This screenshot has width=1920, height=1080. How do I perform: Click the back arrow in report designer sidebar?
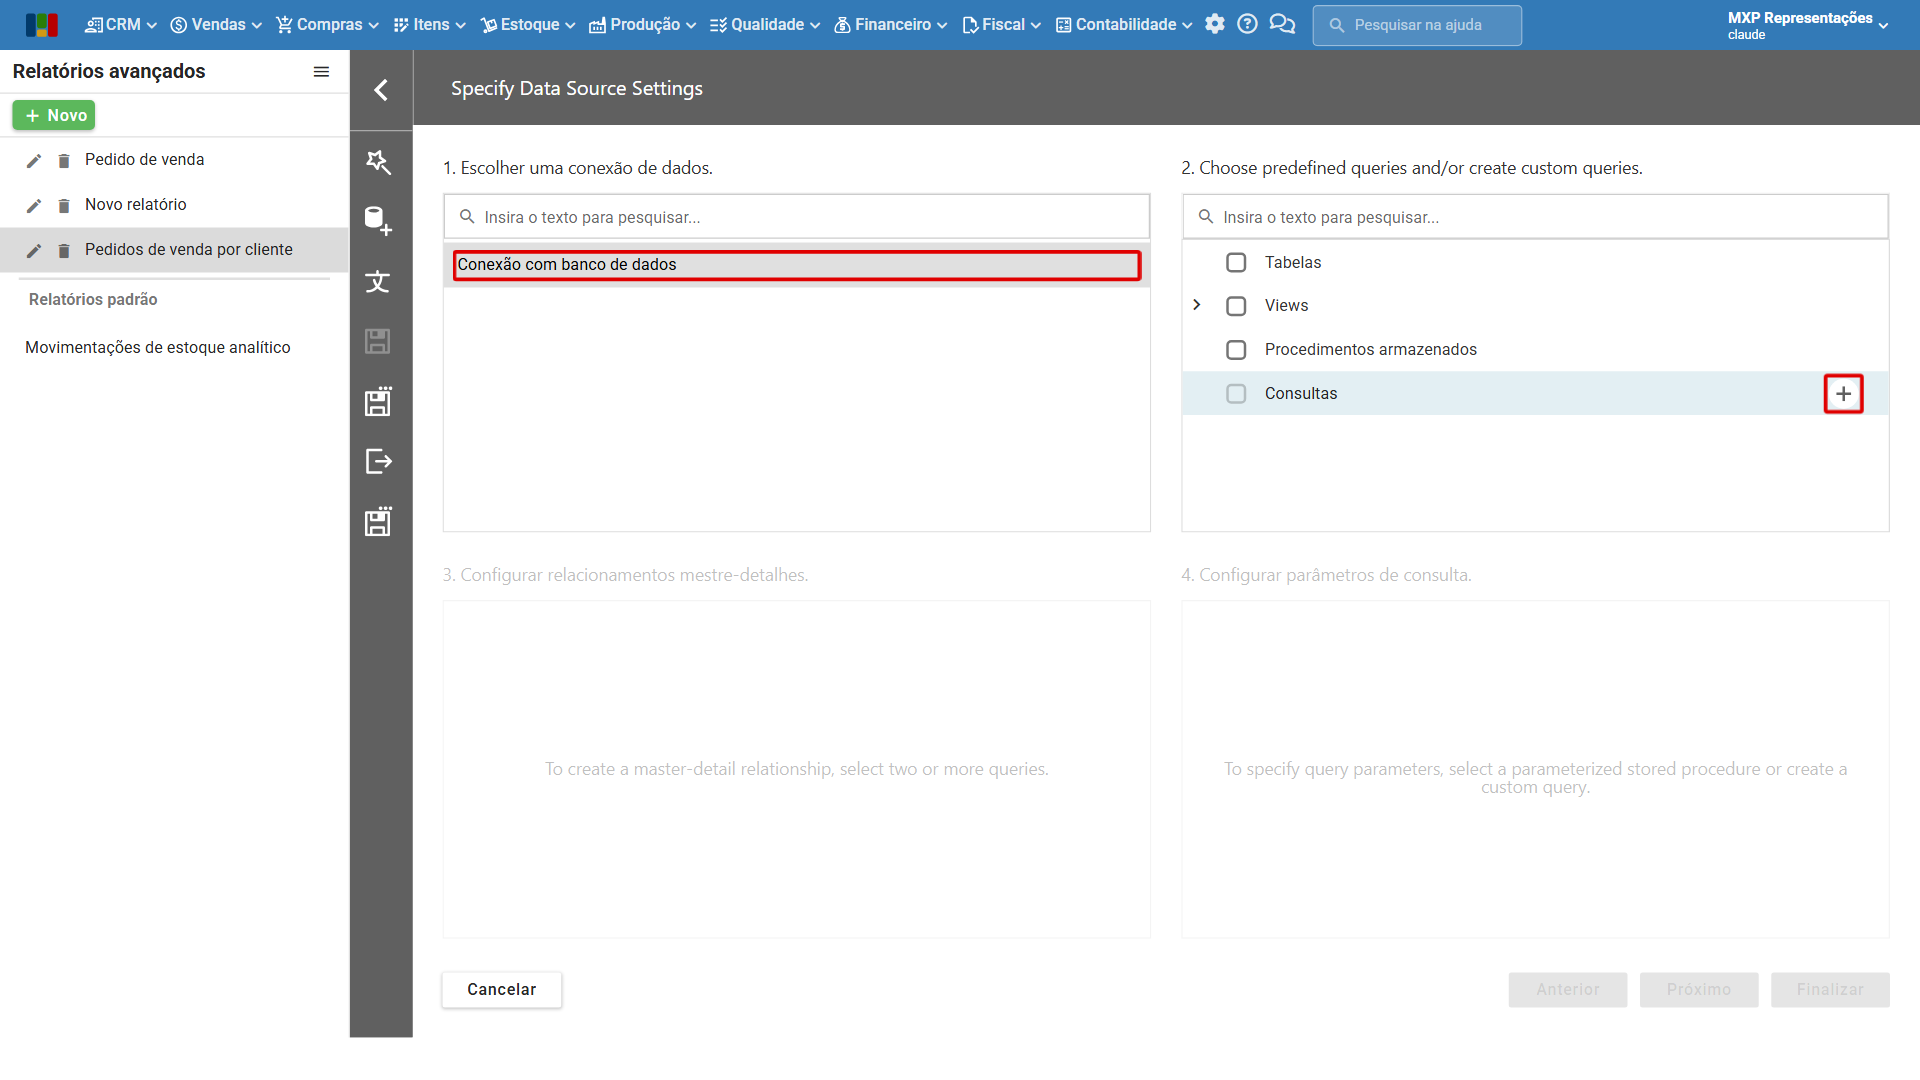[x=381, y=90]
